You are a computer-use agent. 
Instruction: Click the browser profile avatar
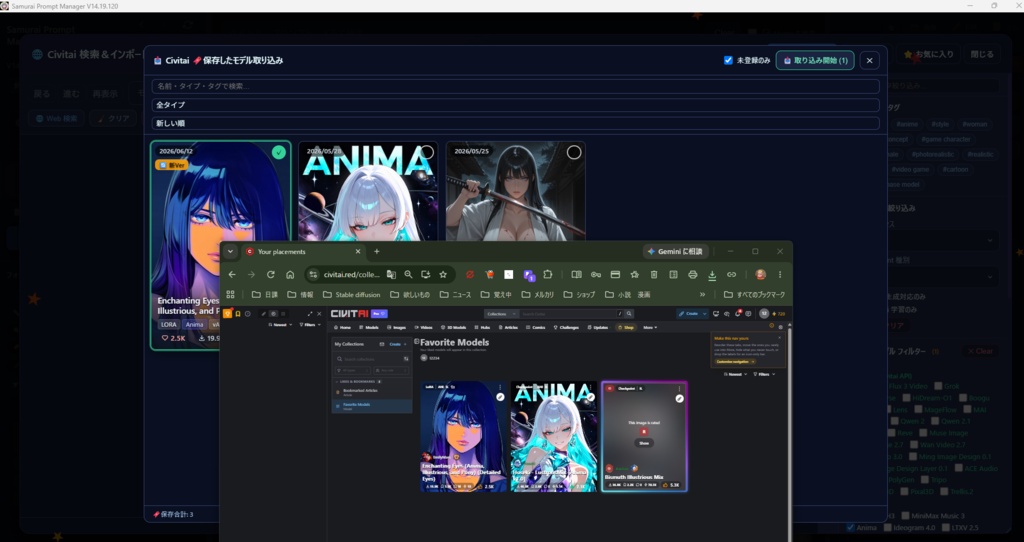coord(760,275)
